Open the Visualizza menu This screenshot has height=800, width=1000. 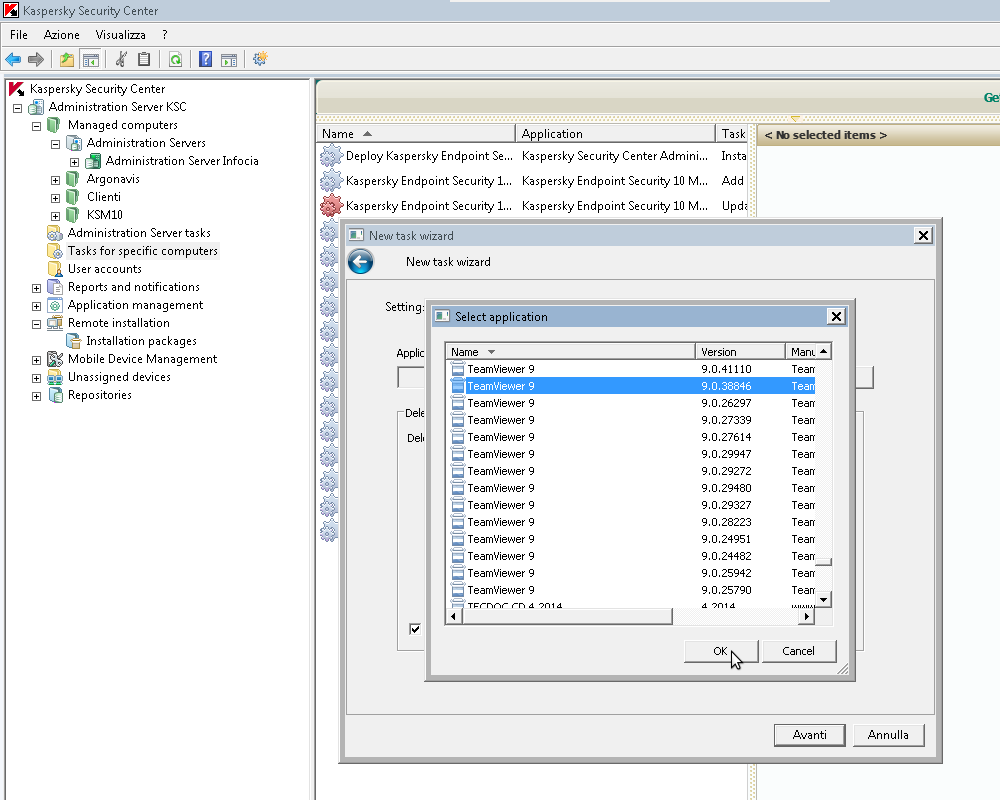click(121, 34)
